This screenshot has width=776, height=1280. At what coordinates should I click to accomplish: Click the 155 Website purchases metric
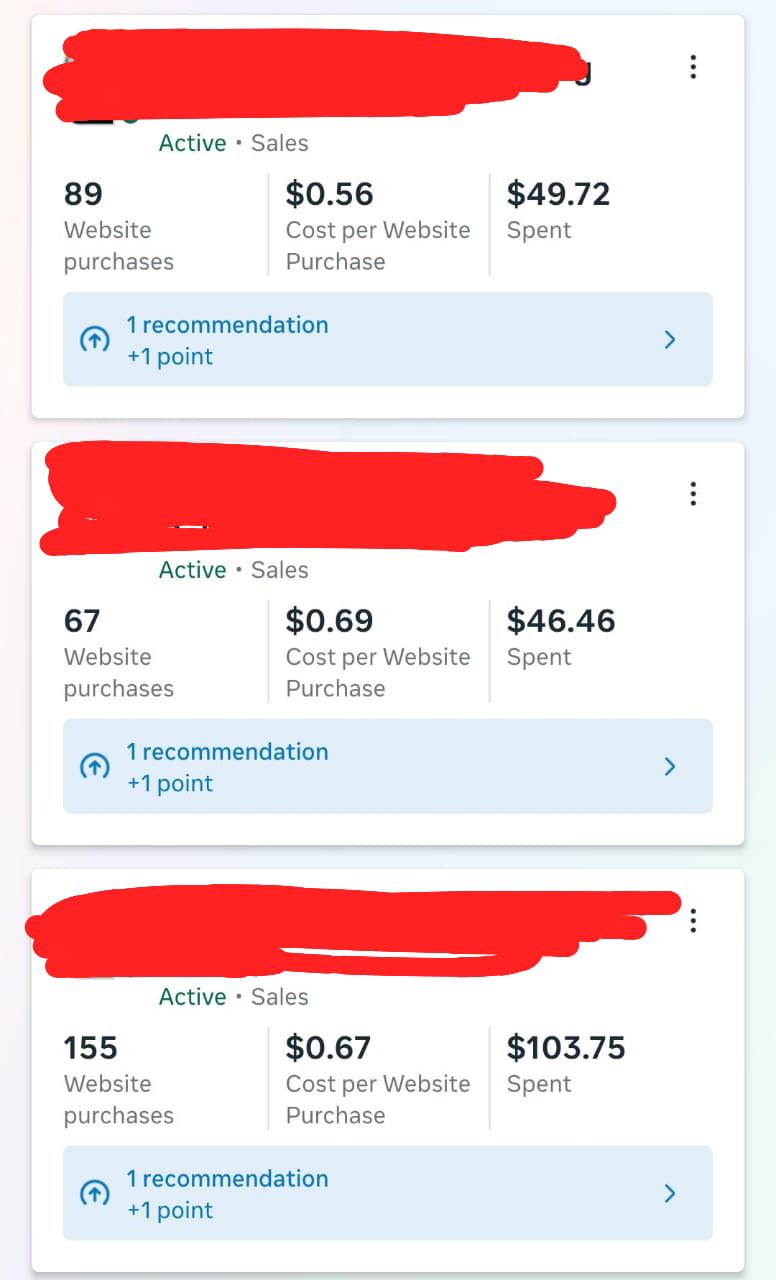(90, 1048)
